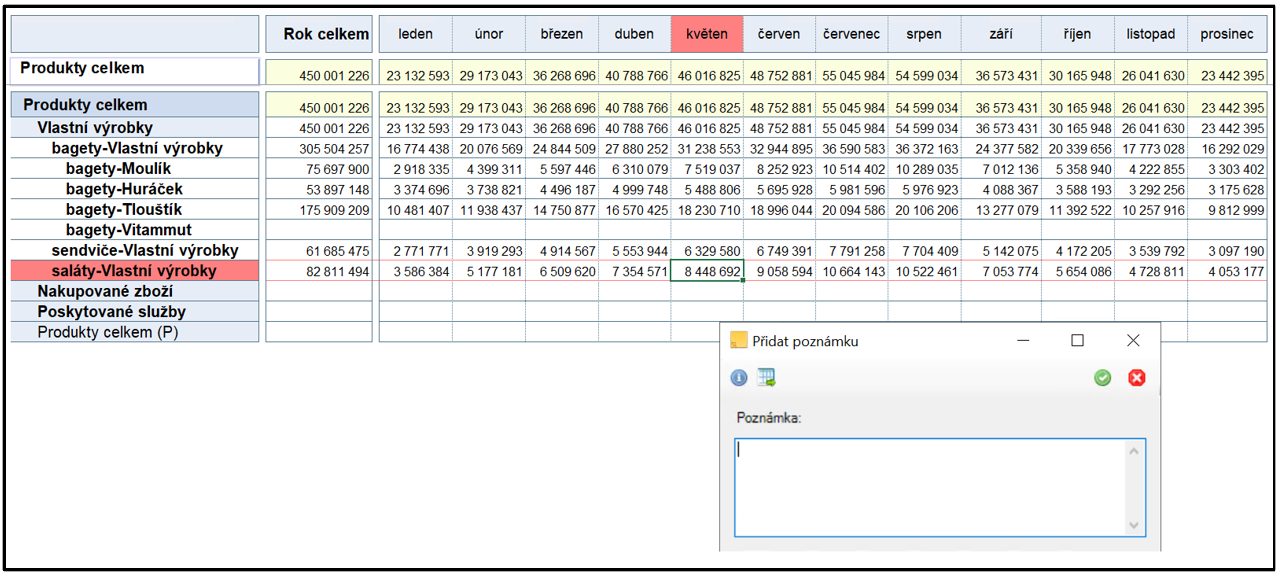1279x574 pixels.
Task: Click cell 20 339 656 in říjen
Action: point(1078,148)
